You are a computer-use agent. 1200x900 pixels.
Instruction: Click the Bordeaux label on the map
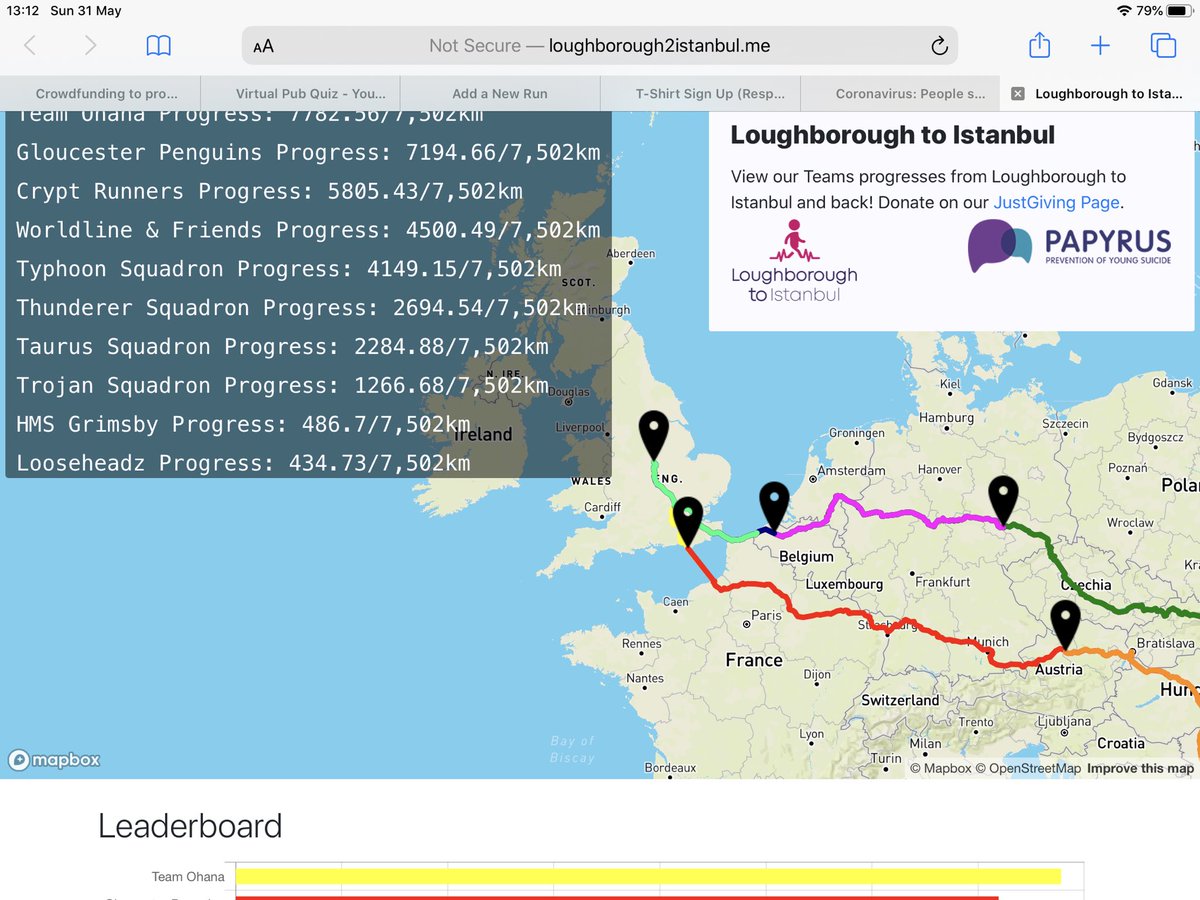click(x=670, y=768)
